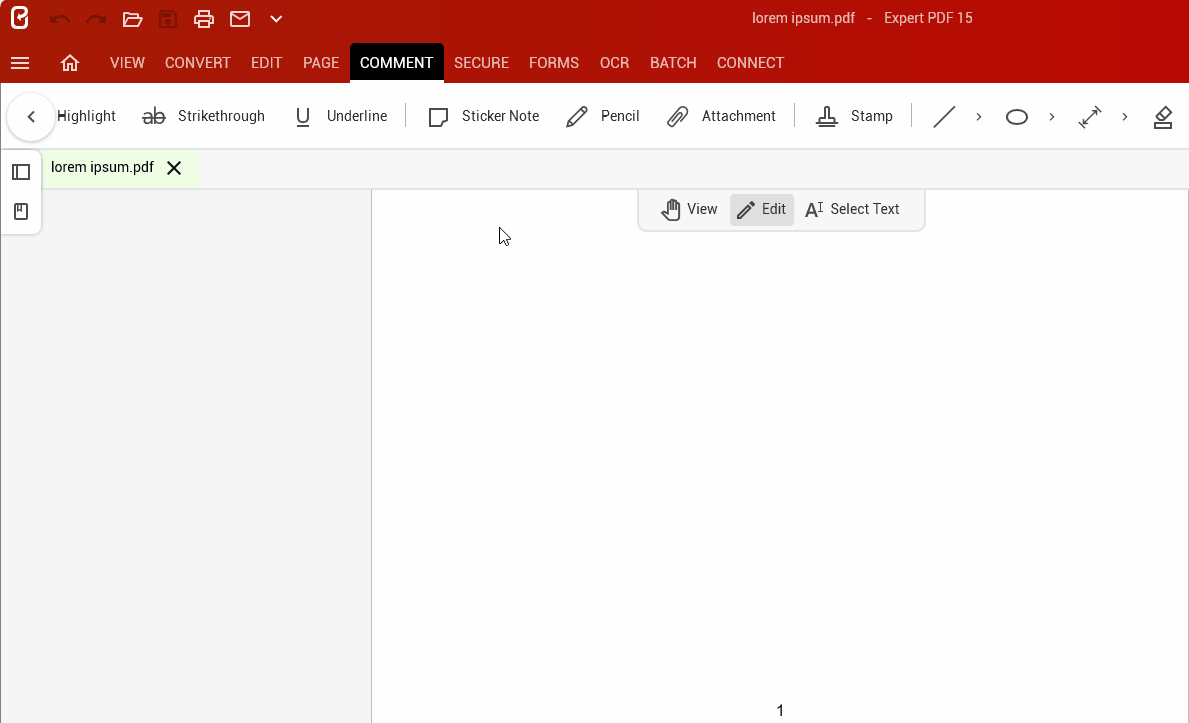Switch to Select Text mode
Screen dimensions: 1189x723
[x=852, y=209]
